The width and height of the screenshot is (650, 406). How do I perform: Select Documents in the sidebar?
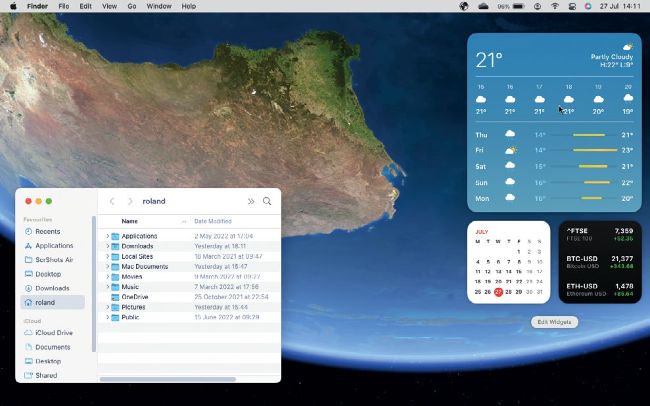point(52,347)
